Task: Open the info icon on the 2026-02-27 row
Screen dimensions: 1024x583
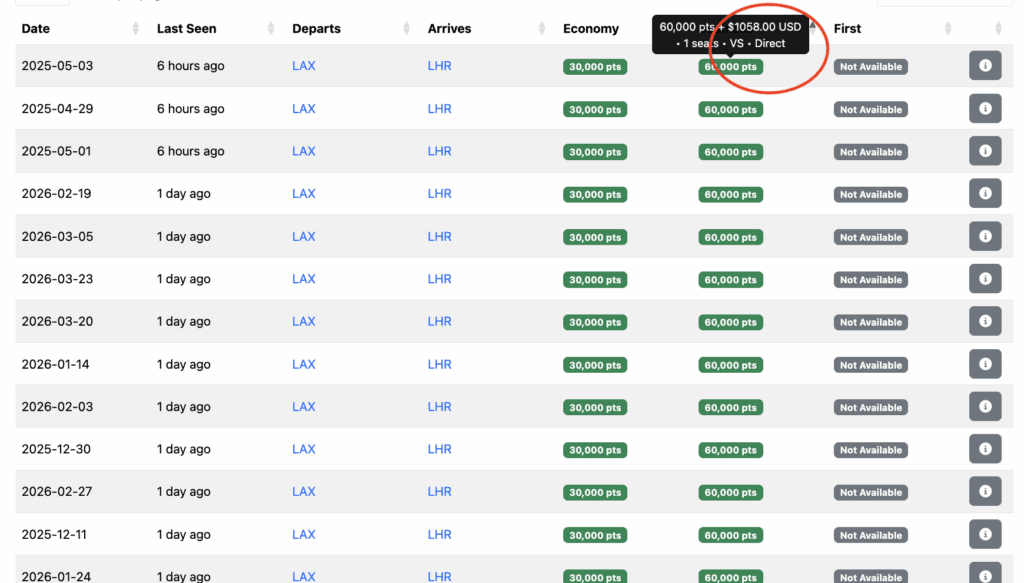Action: [x=985, y=491]
